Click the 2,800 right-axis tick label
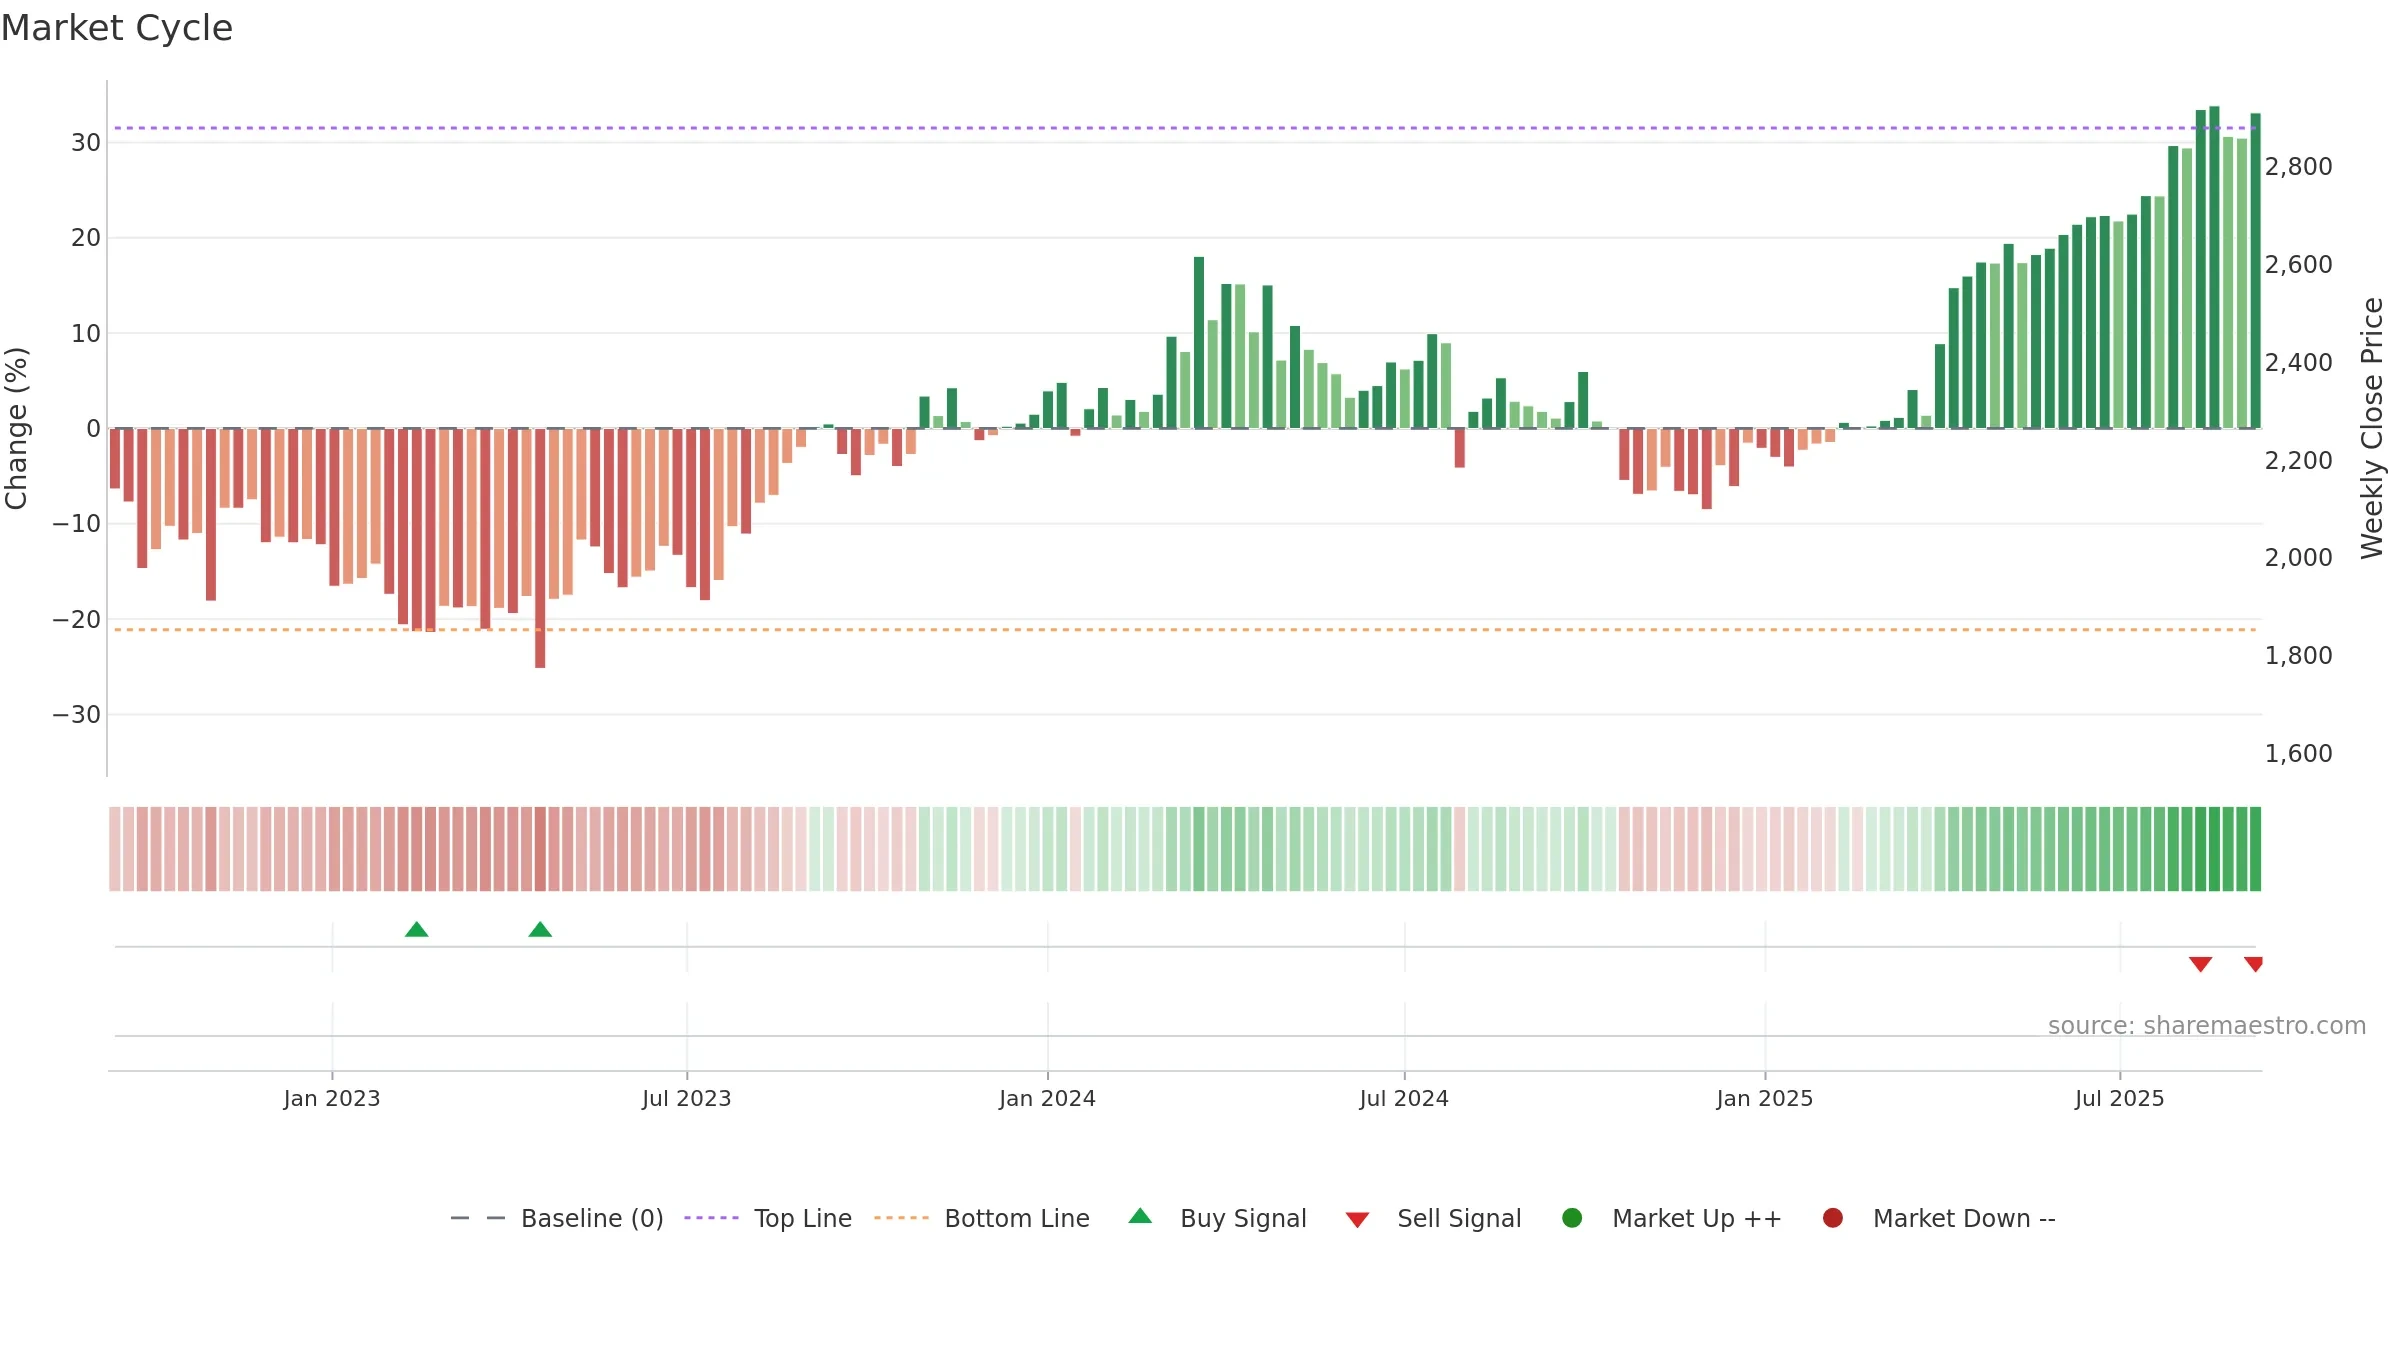 pos(2299,167)
